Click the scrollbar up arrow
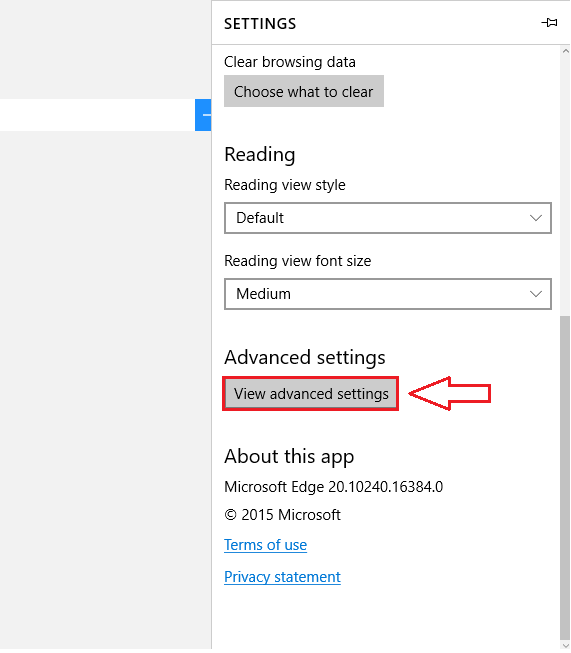571x653 pixels. pos(565,51)
